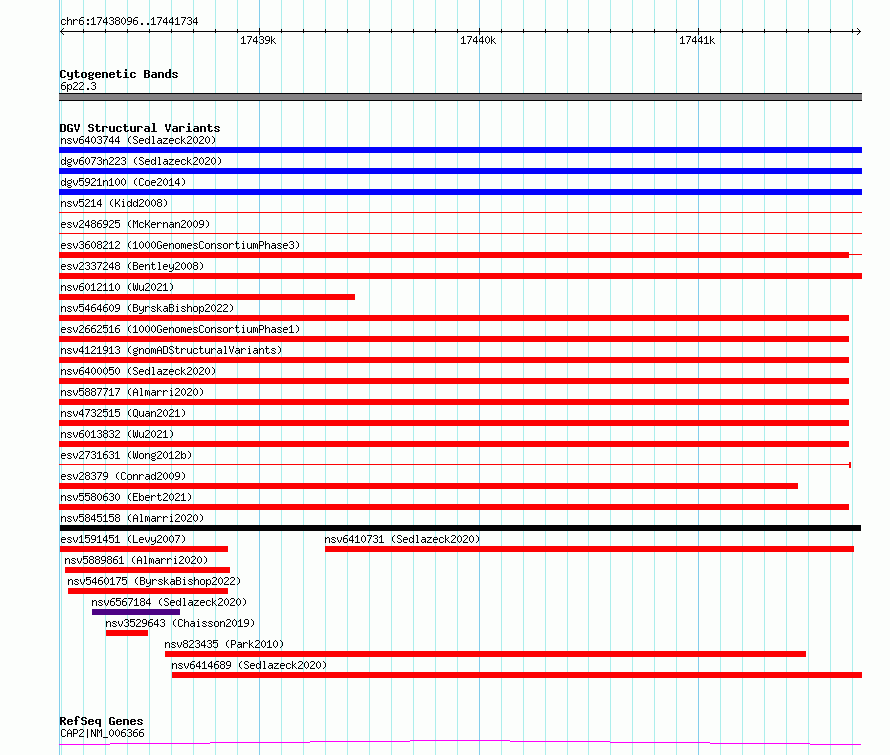Viewport: 890px width, 755px height.
Task: Select variant nsv6012110 (Wu2021) label
Action: 117,287
